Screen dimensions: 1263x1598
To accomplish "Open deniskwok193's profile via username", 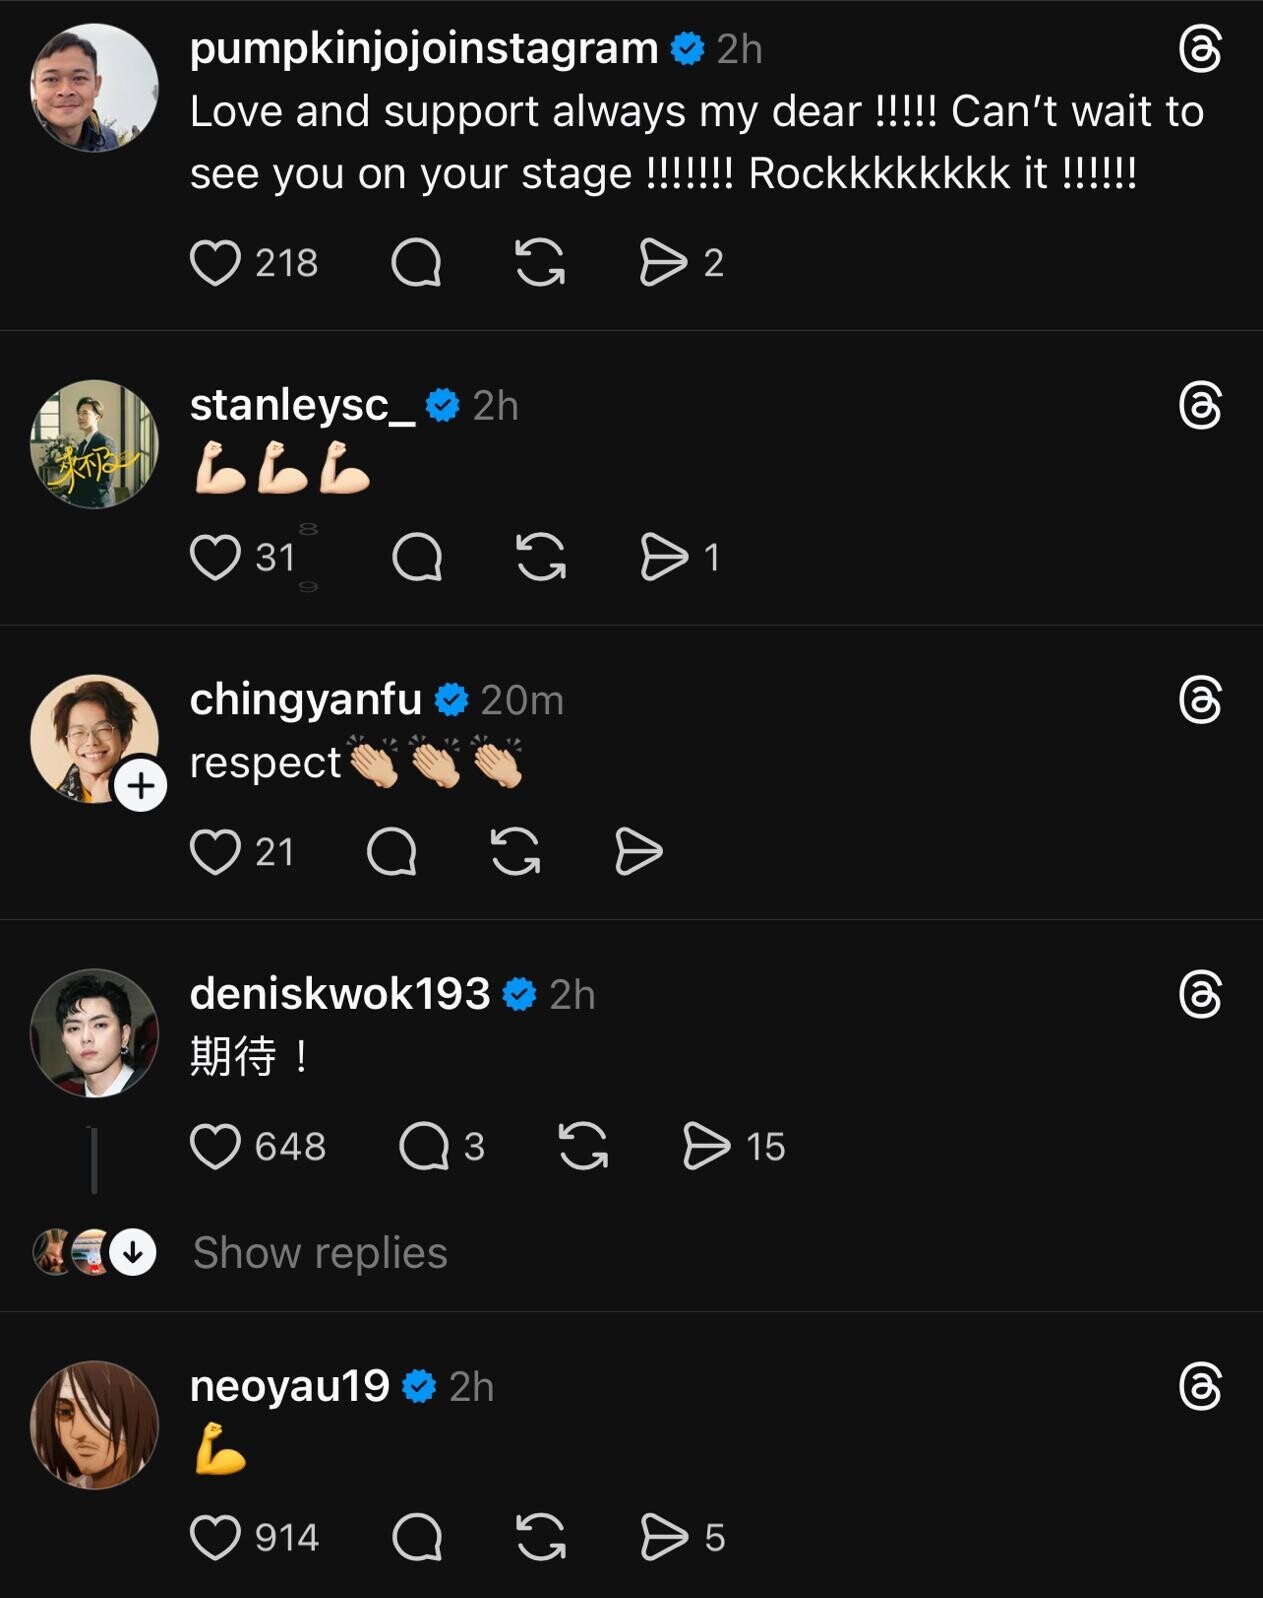I will coord(340,994).
